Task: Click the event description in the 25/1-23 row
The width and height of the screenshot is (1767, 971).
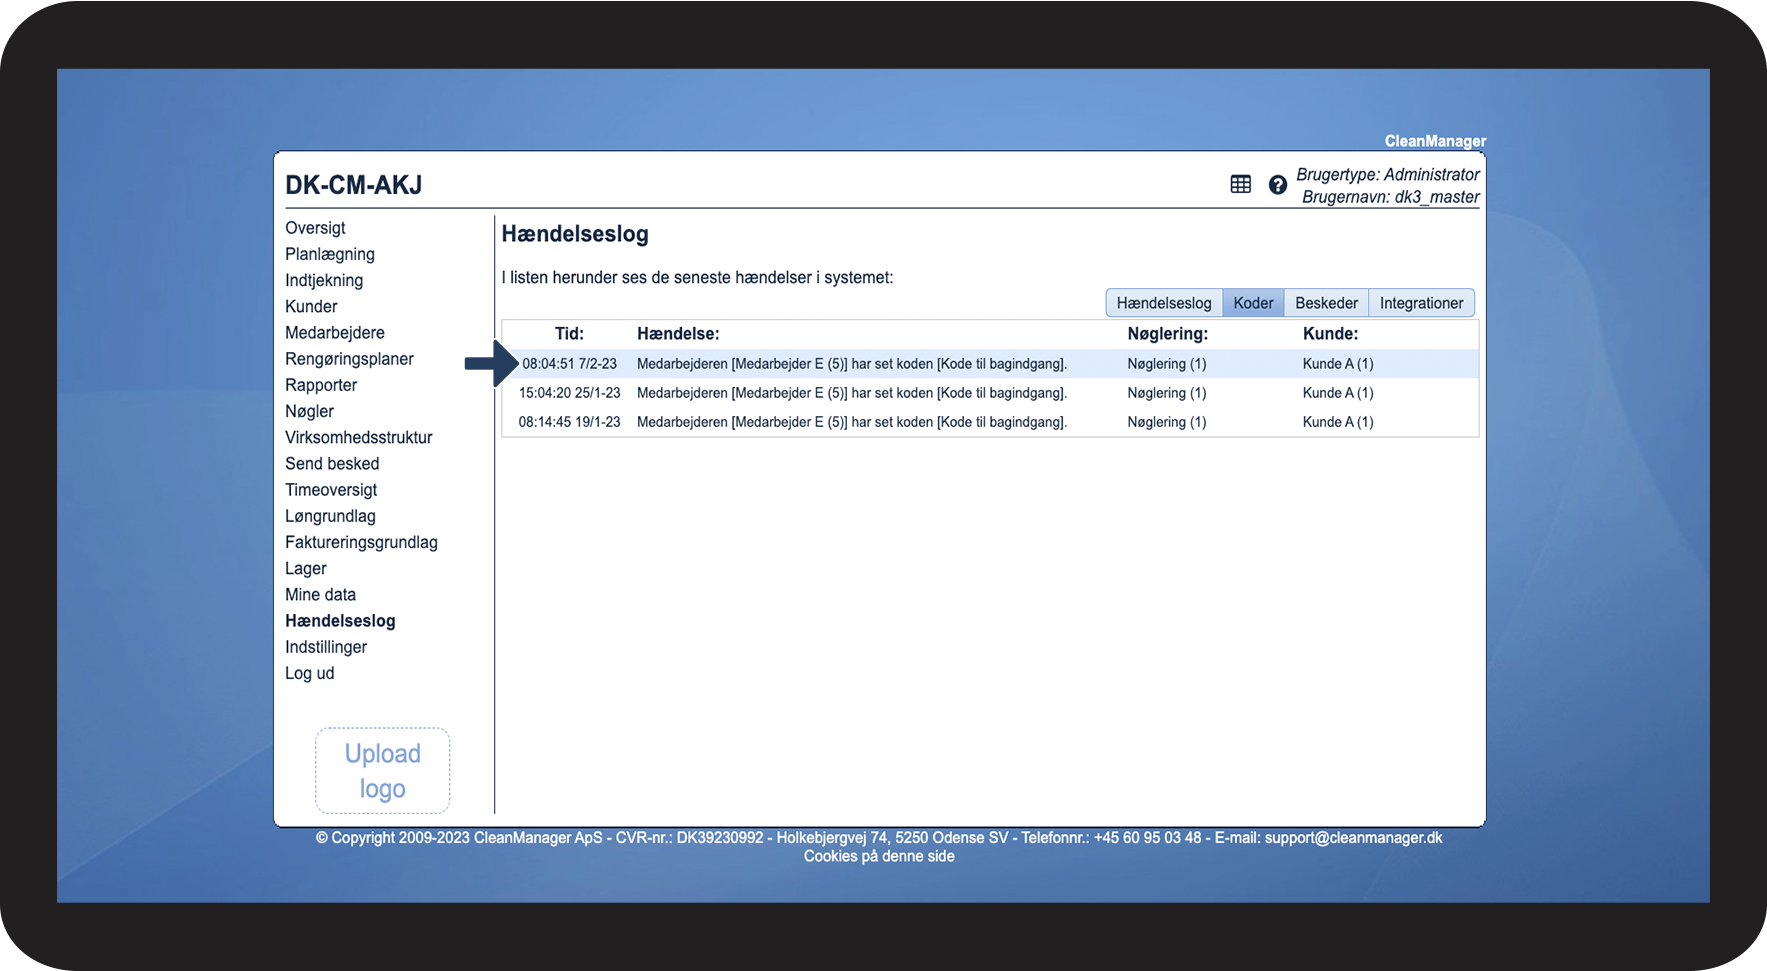Action: (852, 393)
